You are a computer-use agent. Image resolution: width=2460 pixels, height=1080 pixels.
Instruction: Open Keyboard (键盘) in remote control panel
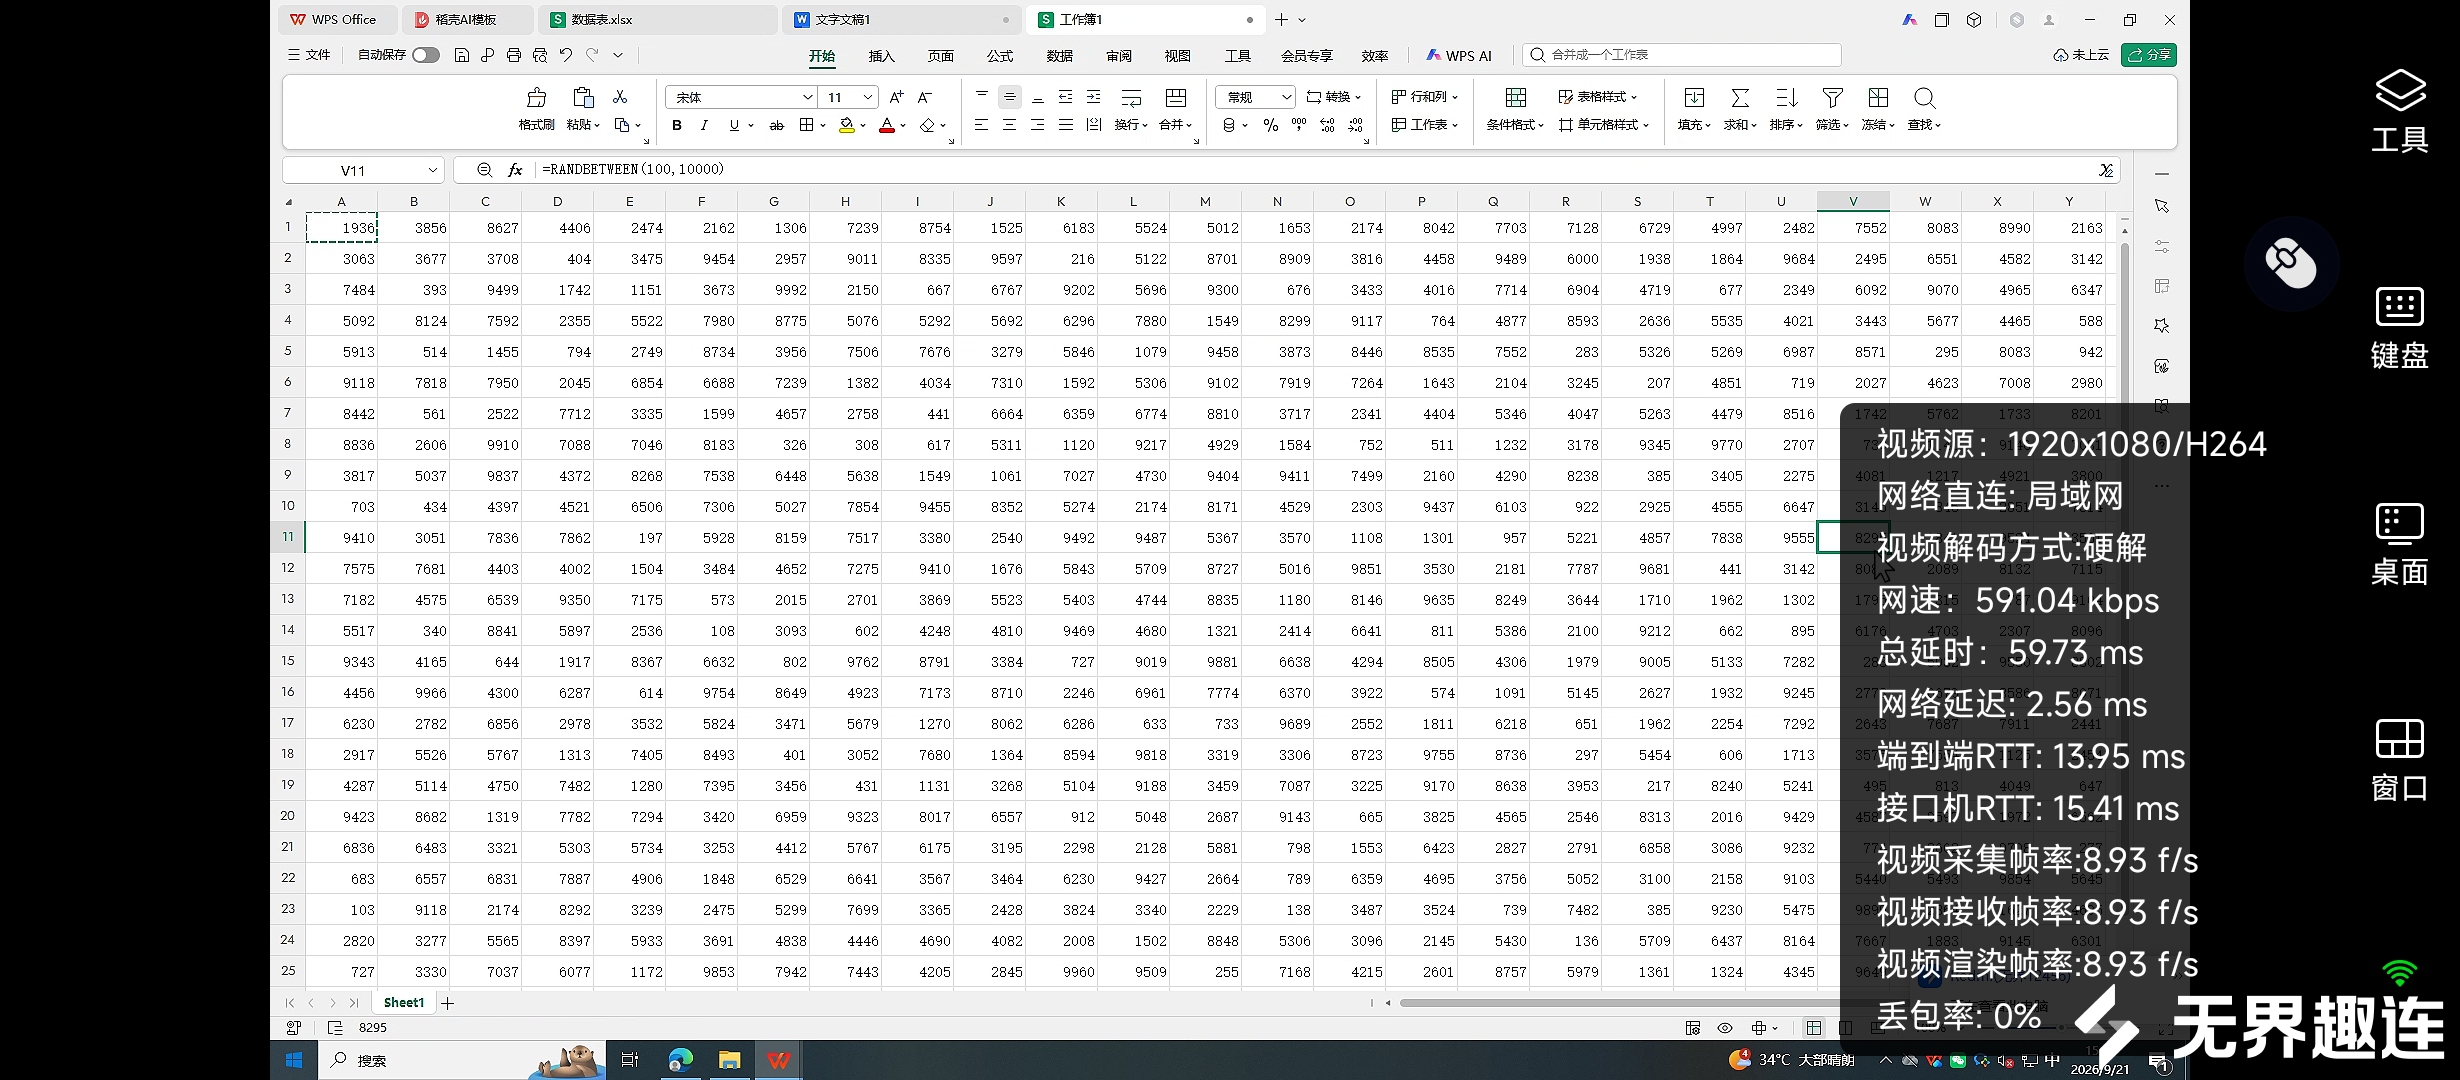[x=2399, y=327]
